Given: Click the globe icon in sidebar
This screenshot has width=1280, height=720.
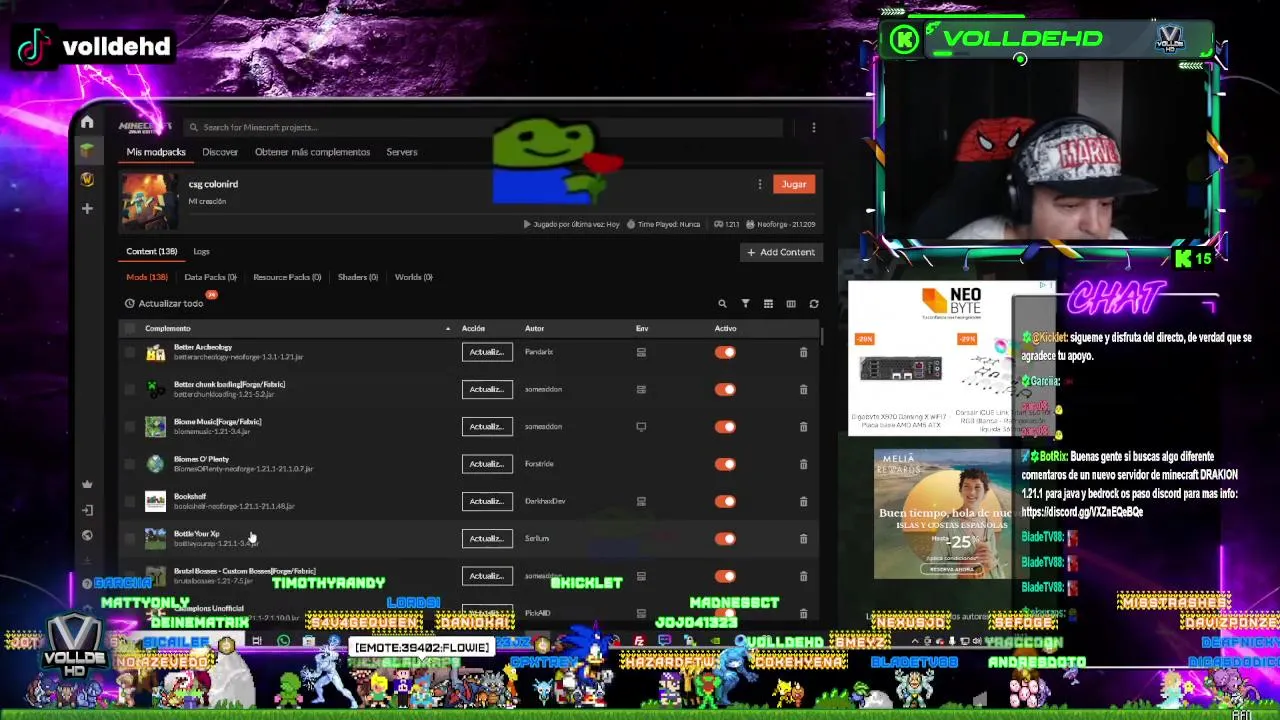Looking at the screenshot, I should [x=87, y=535].
